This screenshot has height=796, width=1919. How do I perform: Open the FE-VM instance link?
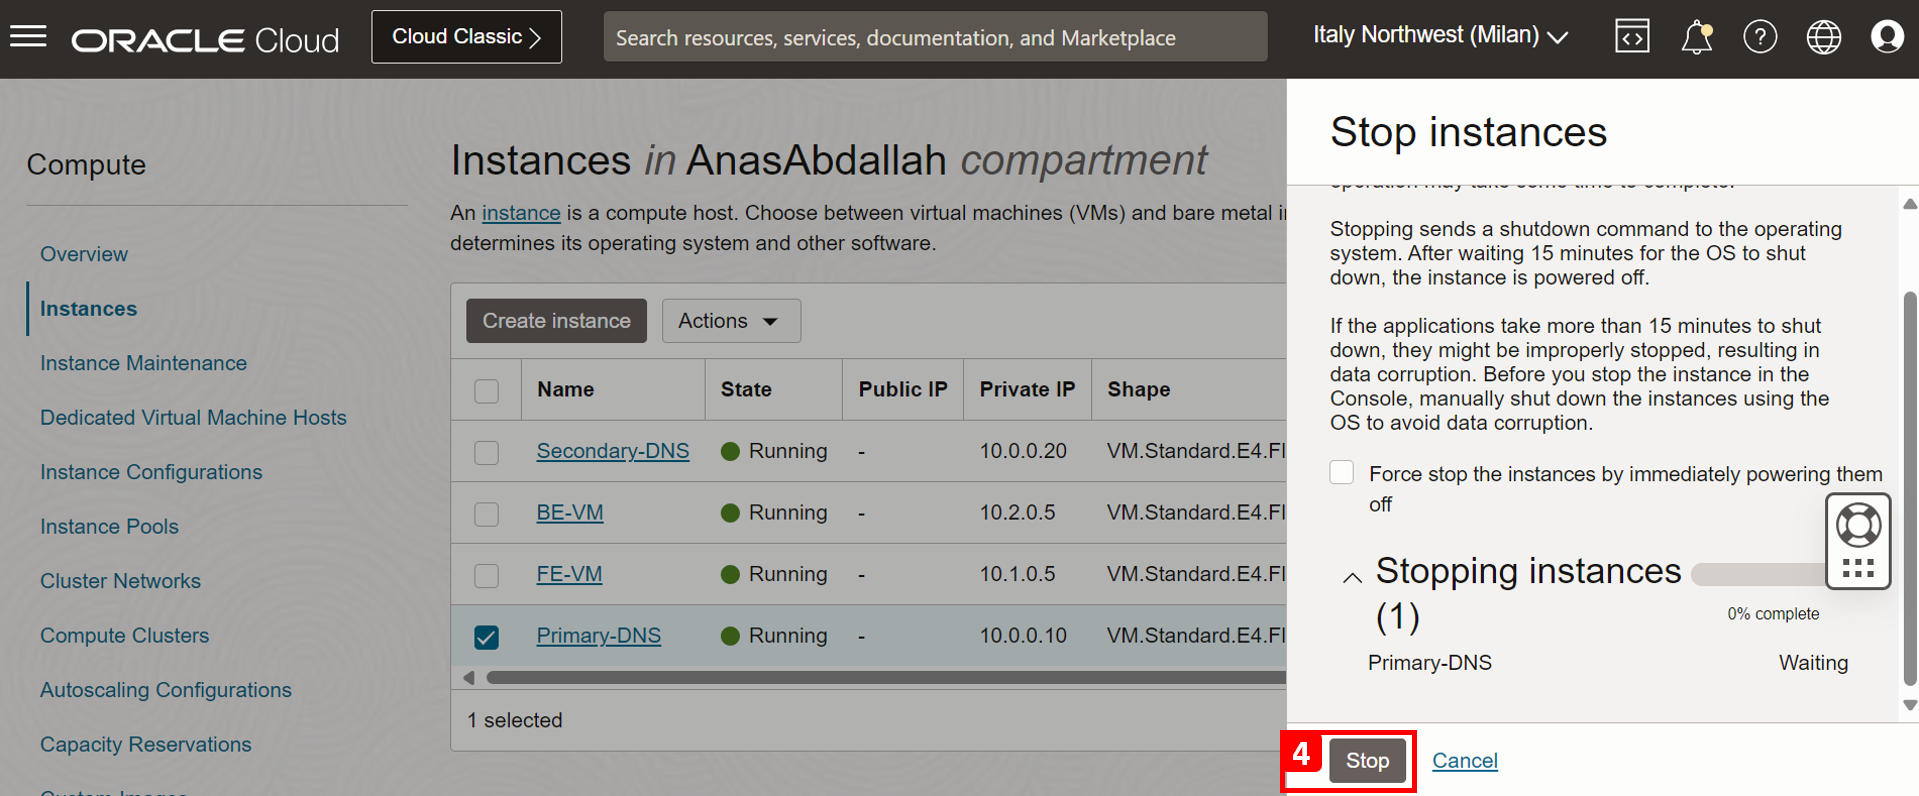coord(569,574)
